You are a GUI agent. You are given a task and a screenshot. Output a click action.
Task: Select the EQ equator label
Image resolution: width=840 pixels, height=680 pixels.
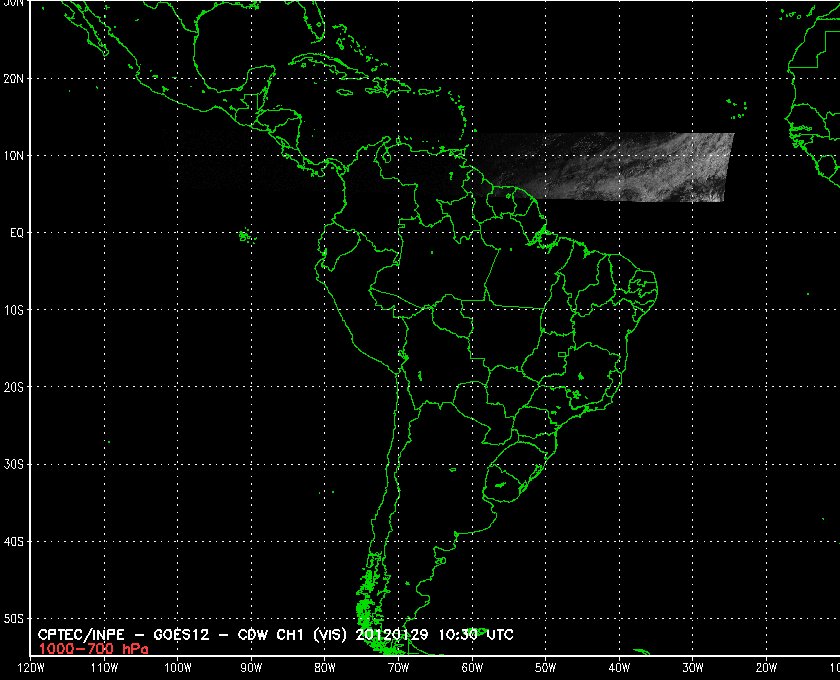(16, 233)
